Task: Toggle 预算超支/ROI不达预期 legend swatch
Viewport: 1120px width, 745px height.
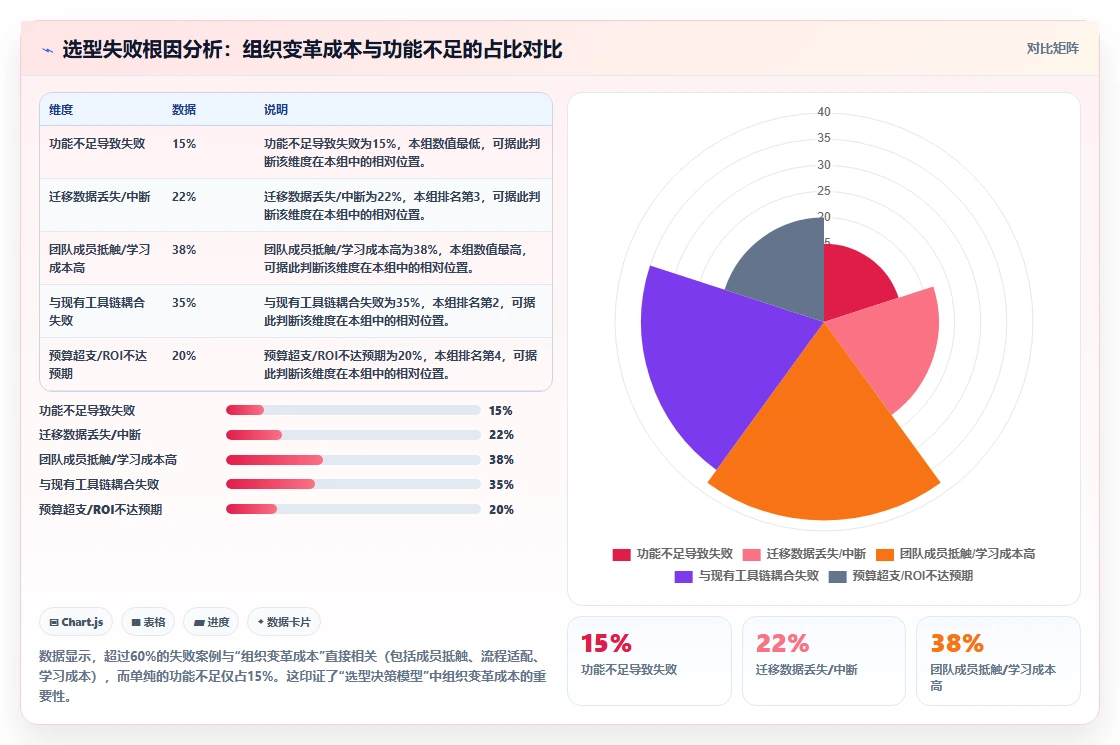Action: [x=837, y=576]
